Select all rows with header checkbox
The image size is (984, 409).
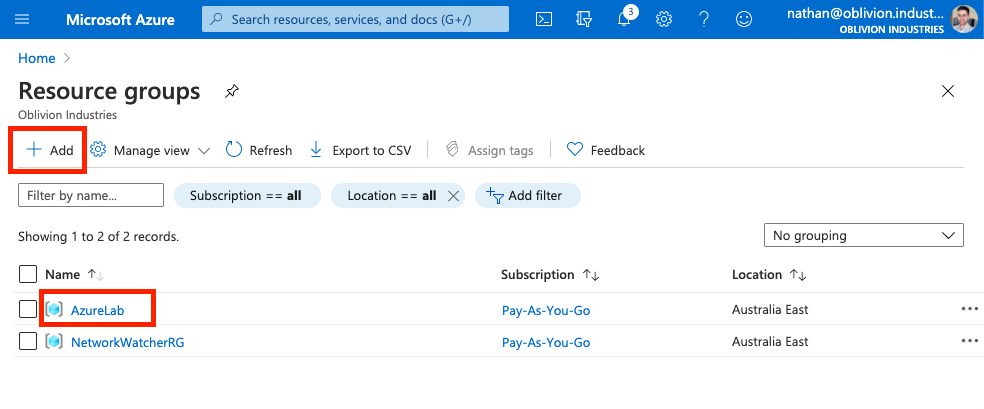pos(28,274)
